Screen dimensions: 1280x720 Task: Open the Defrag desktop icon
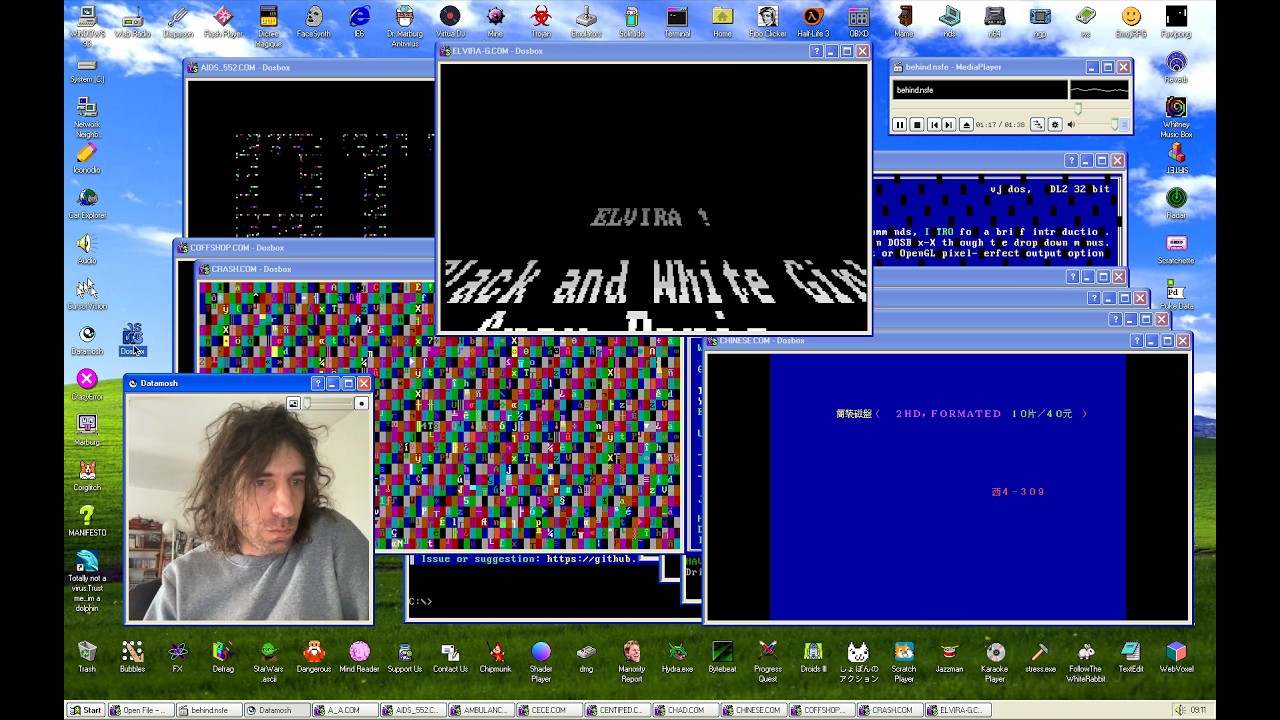223,657
